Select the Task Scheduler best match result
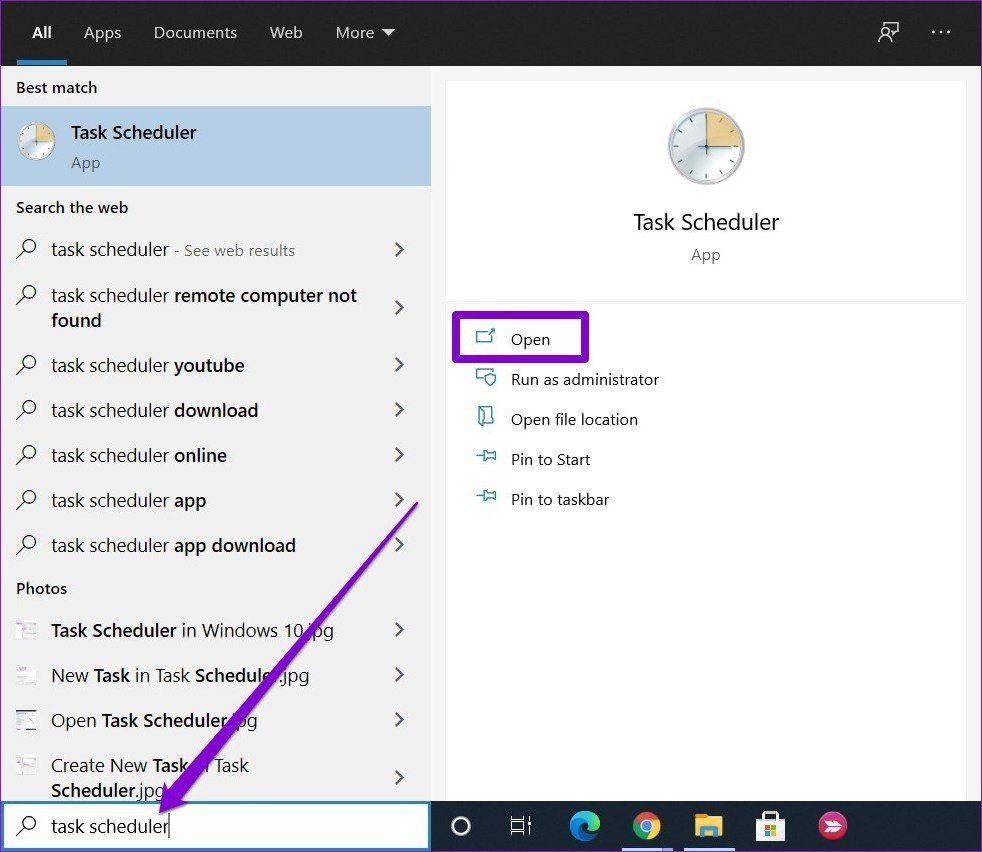Image resolution: width=982 pixels, height=852 pixels. pos(216,146)
